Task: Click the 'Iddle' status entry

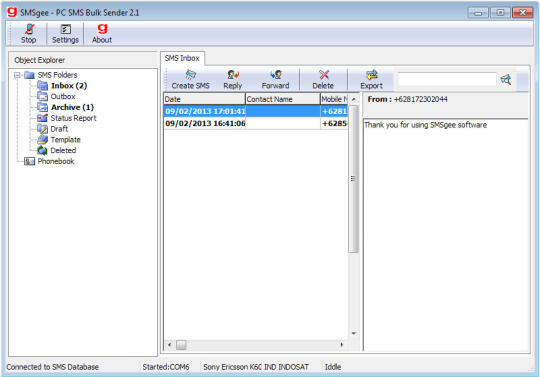Action: click(x=333, y=367)
